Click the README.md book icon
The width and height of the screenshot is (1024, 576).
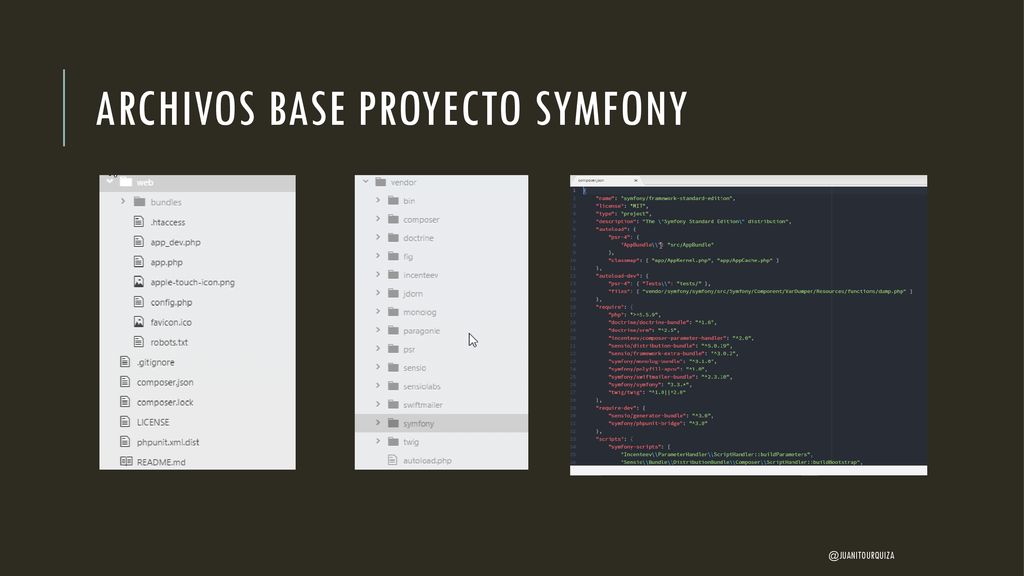click(x=126, y=461)
